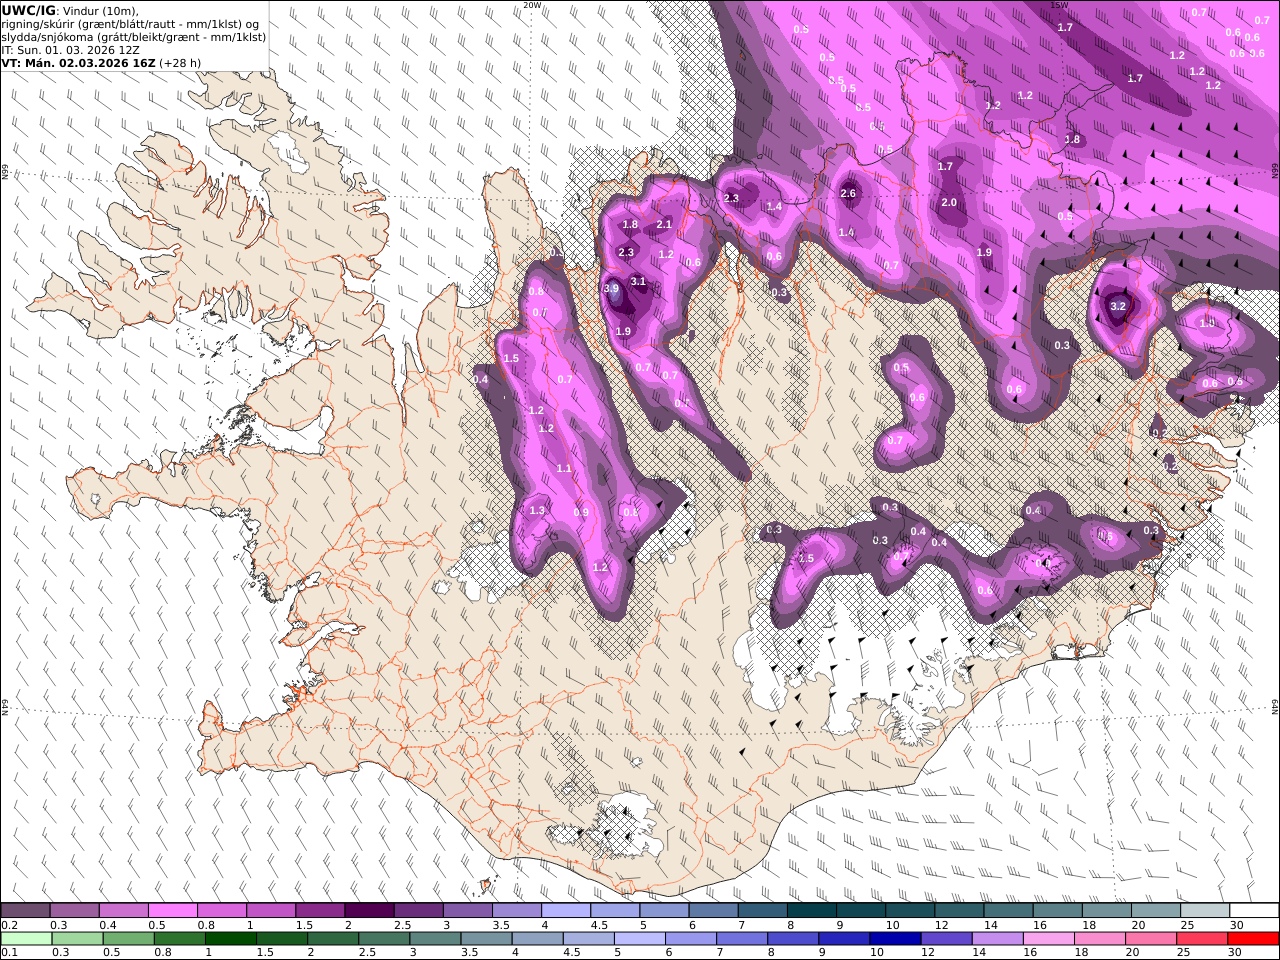This screenshot has height=960, width=1280.
Task: Pick the 10–12 navy blue rain legend swatch
Action: [894, 939]
